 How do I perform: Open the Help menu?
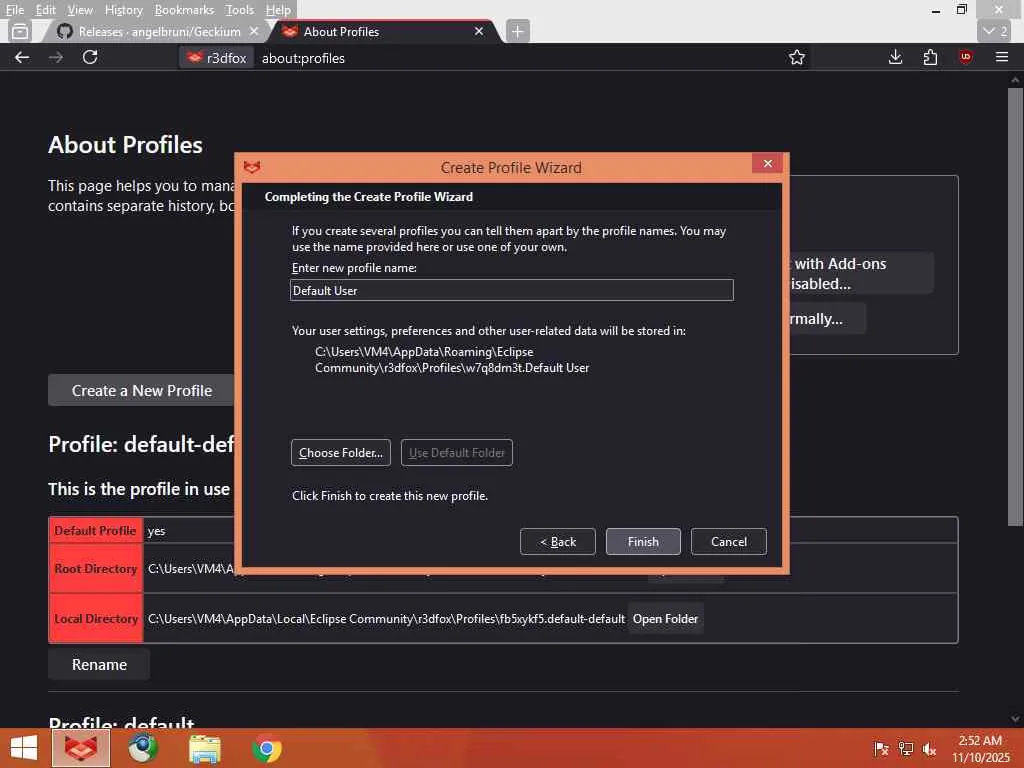click(278, 10)
